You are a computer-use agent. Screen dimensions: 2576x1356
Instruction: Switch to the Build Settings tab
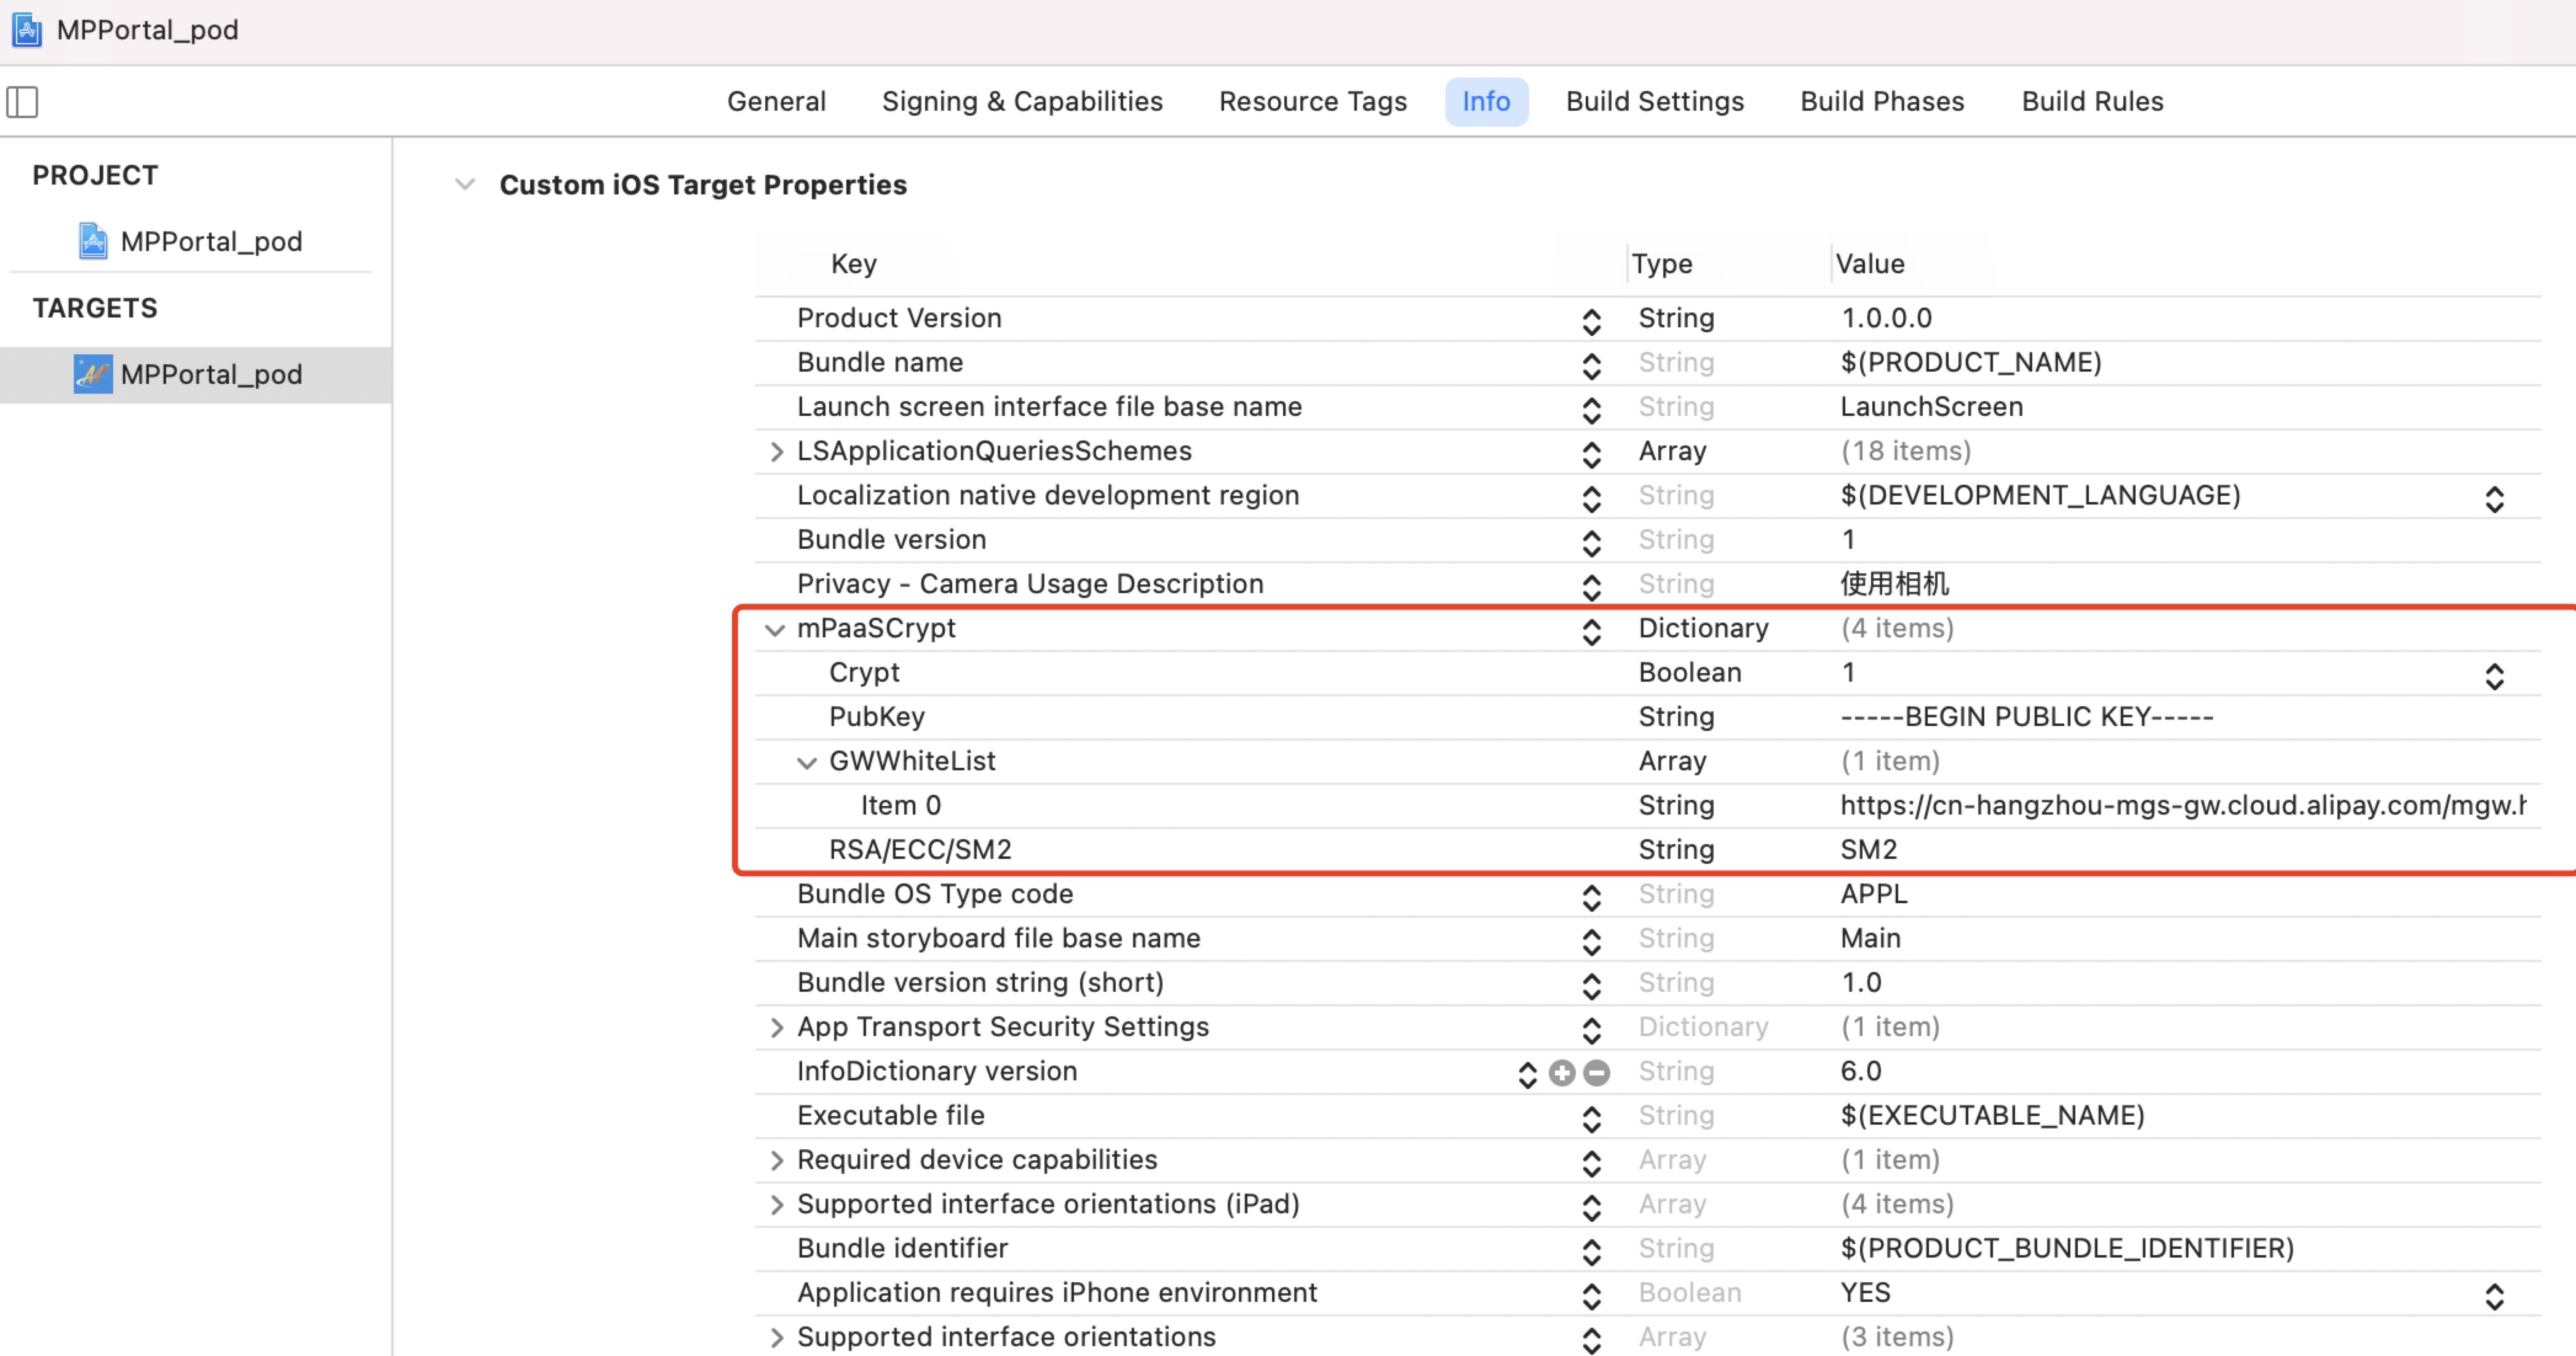tap(1654, 101)
